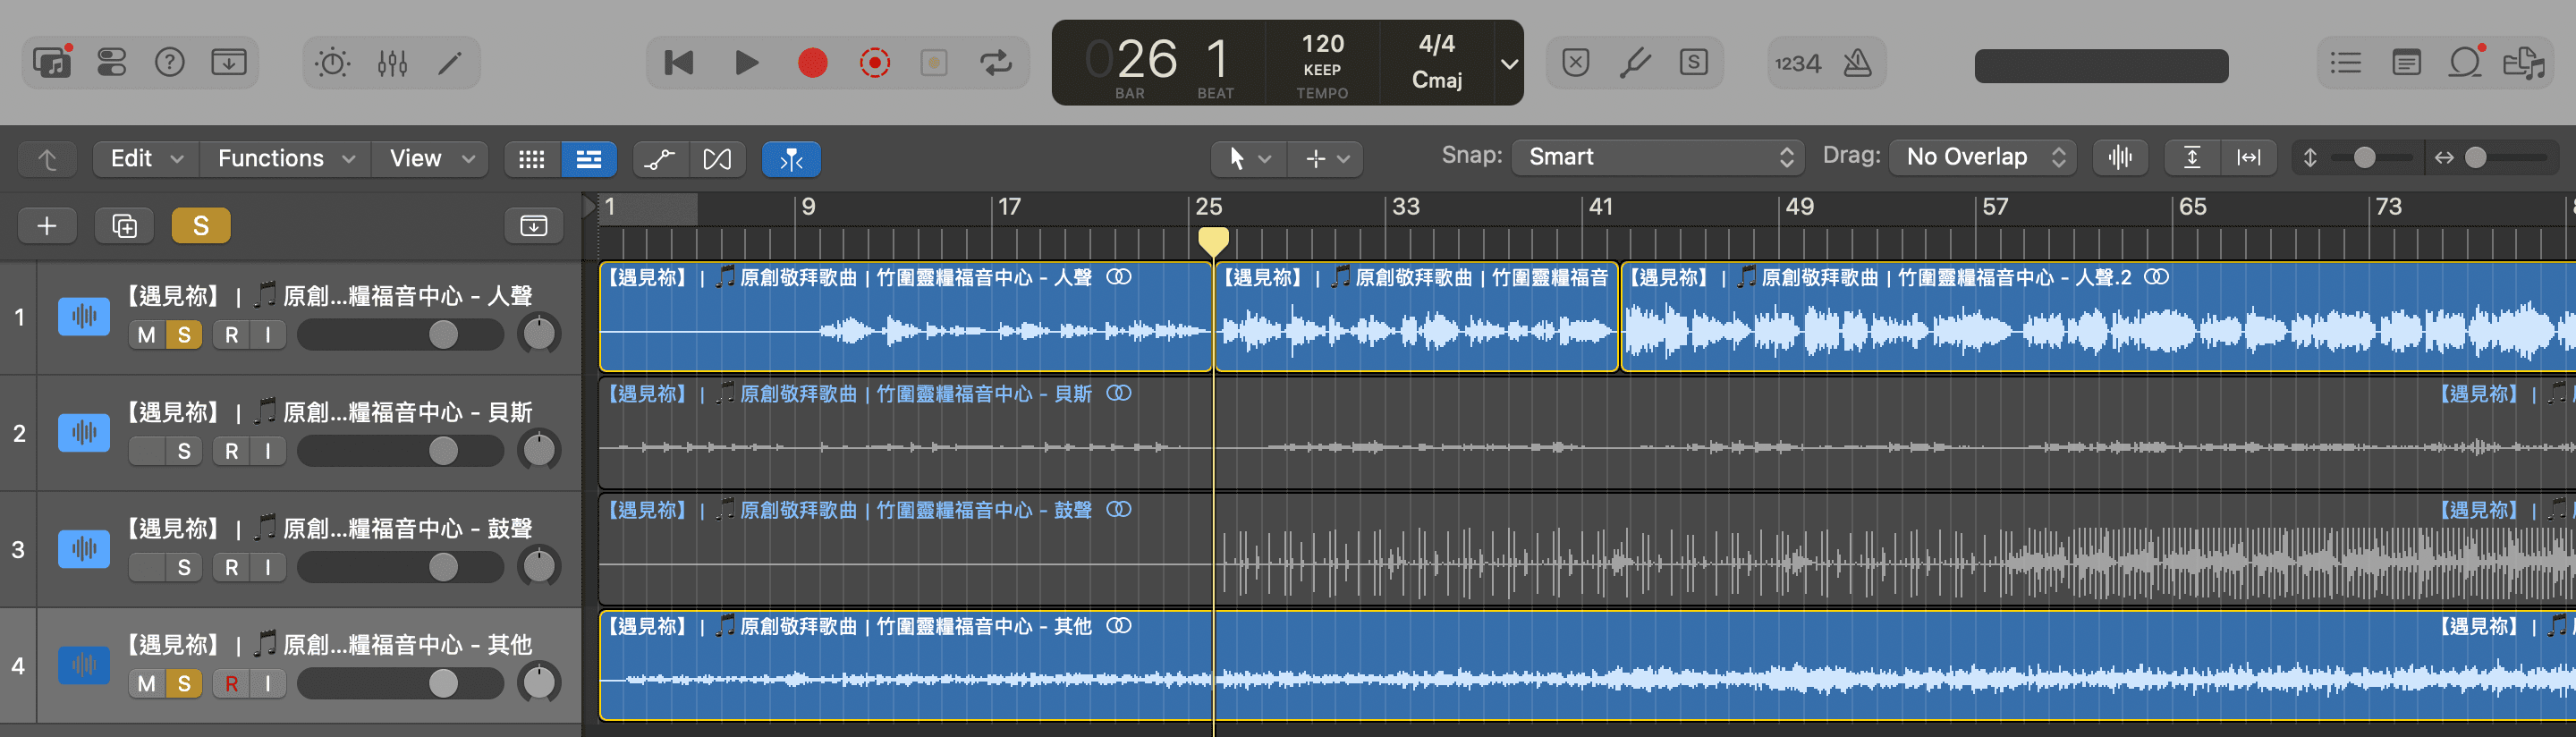Open the track header dropdown button
Viewport: 2576px width, 737px height.
tap(534, 226)
